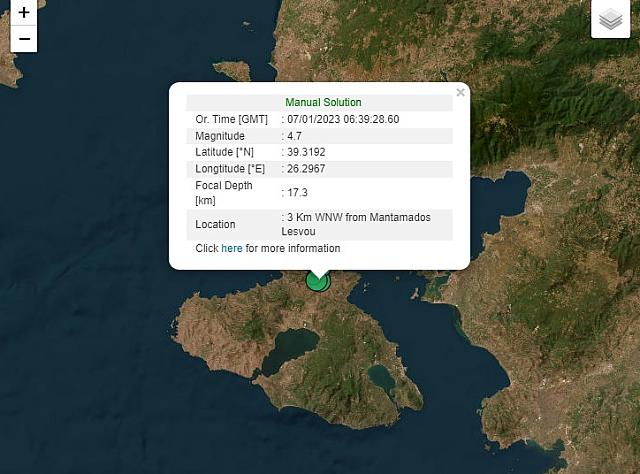Click the small island above the popup

coord(232,70)
